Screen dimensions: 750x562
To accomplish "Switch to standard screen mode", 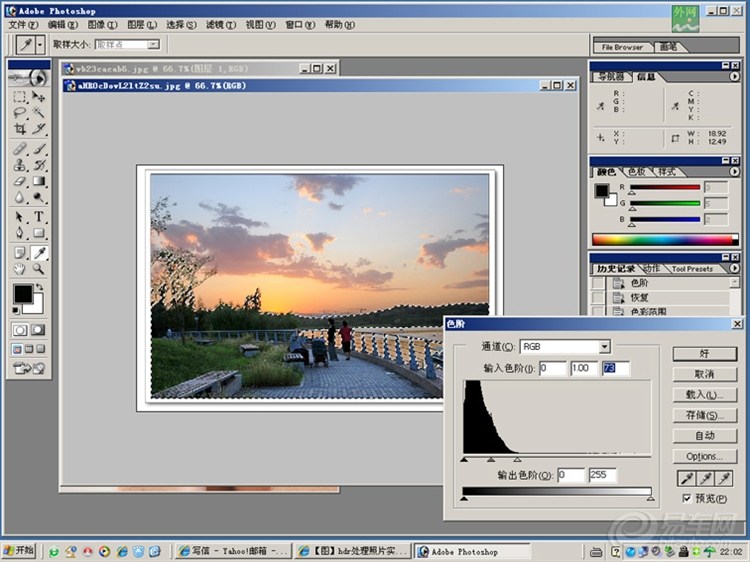I will [x=17, y=349].
